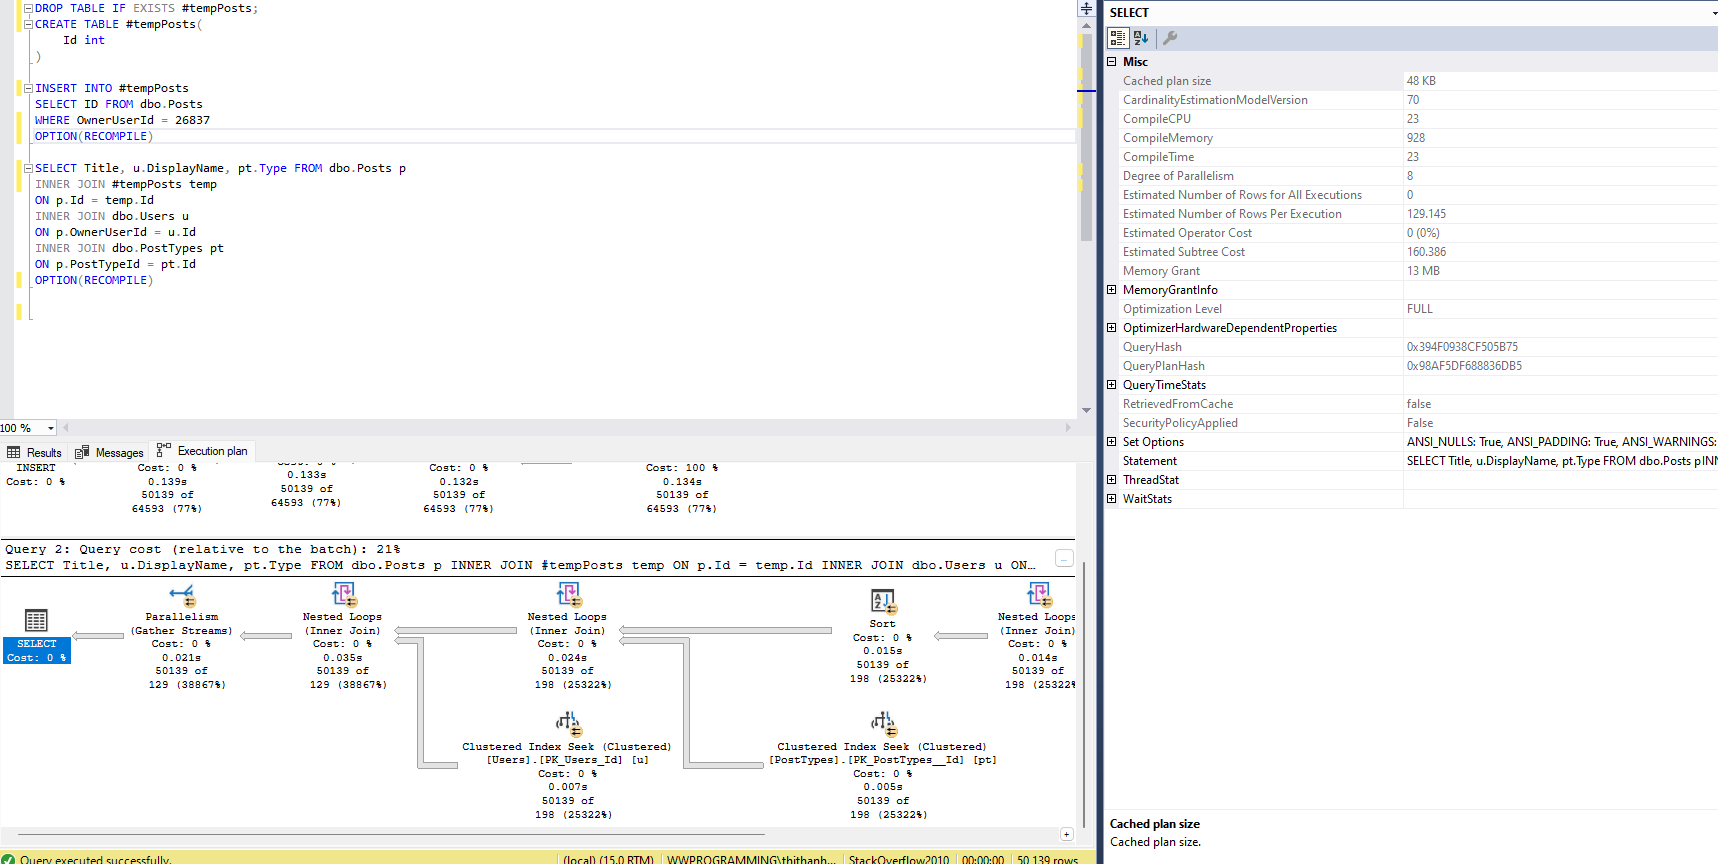The width and height of the screenshot is (1718, 864).
Task: Expand OptimizerHardwareDependentProperties node
Action: click(x=1111, y=328)
